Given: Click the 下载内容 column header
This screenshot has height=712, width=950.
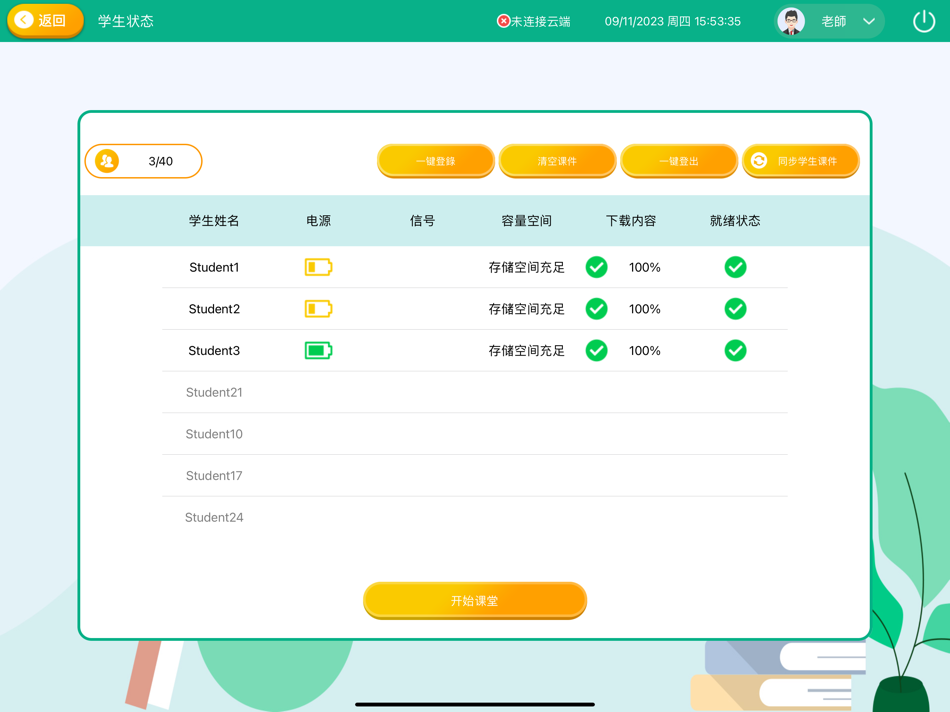Looking at the screenshot, I should tap(631, 221).
